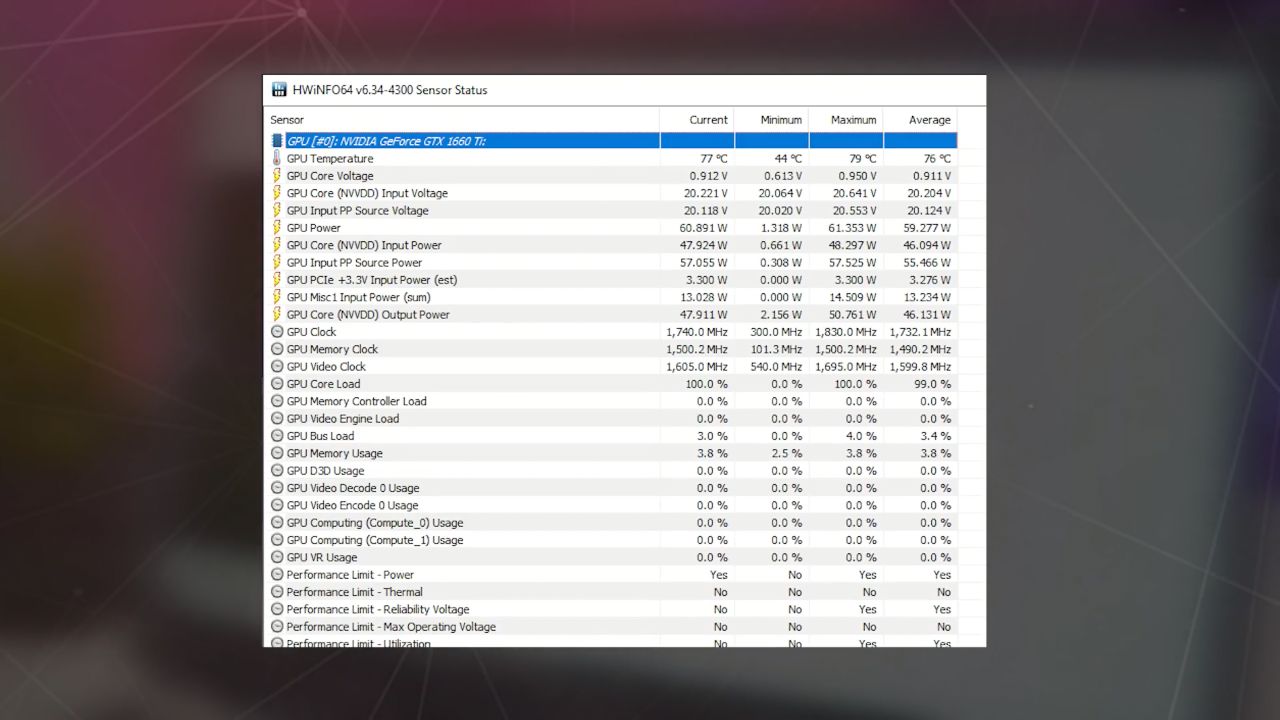Select the GPU [#0]: NVIDIA GeForce GTX 1660 Ti row
The height and width of the screenshot is (720, 1280).
[386, 141]
